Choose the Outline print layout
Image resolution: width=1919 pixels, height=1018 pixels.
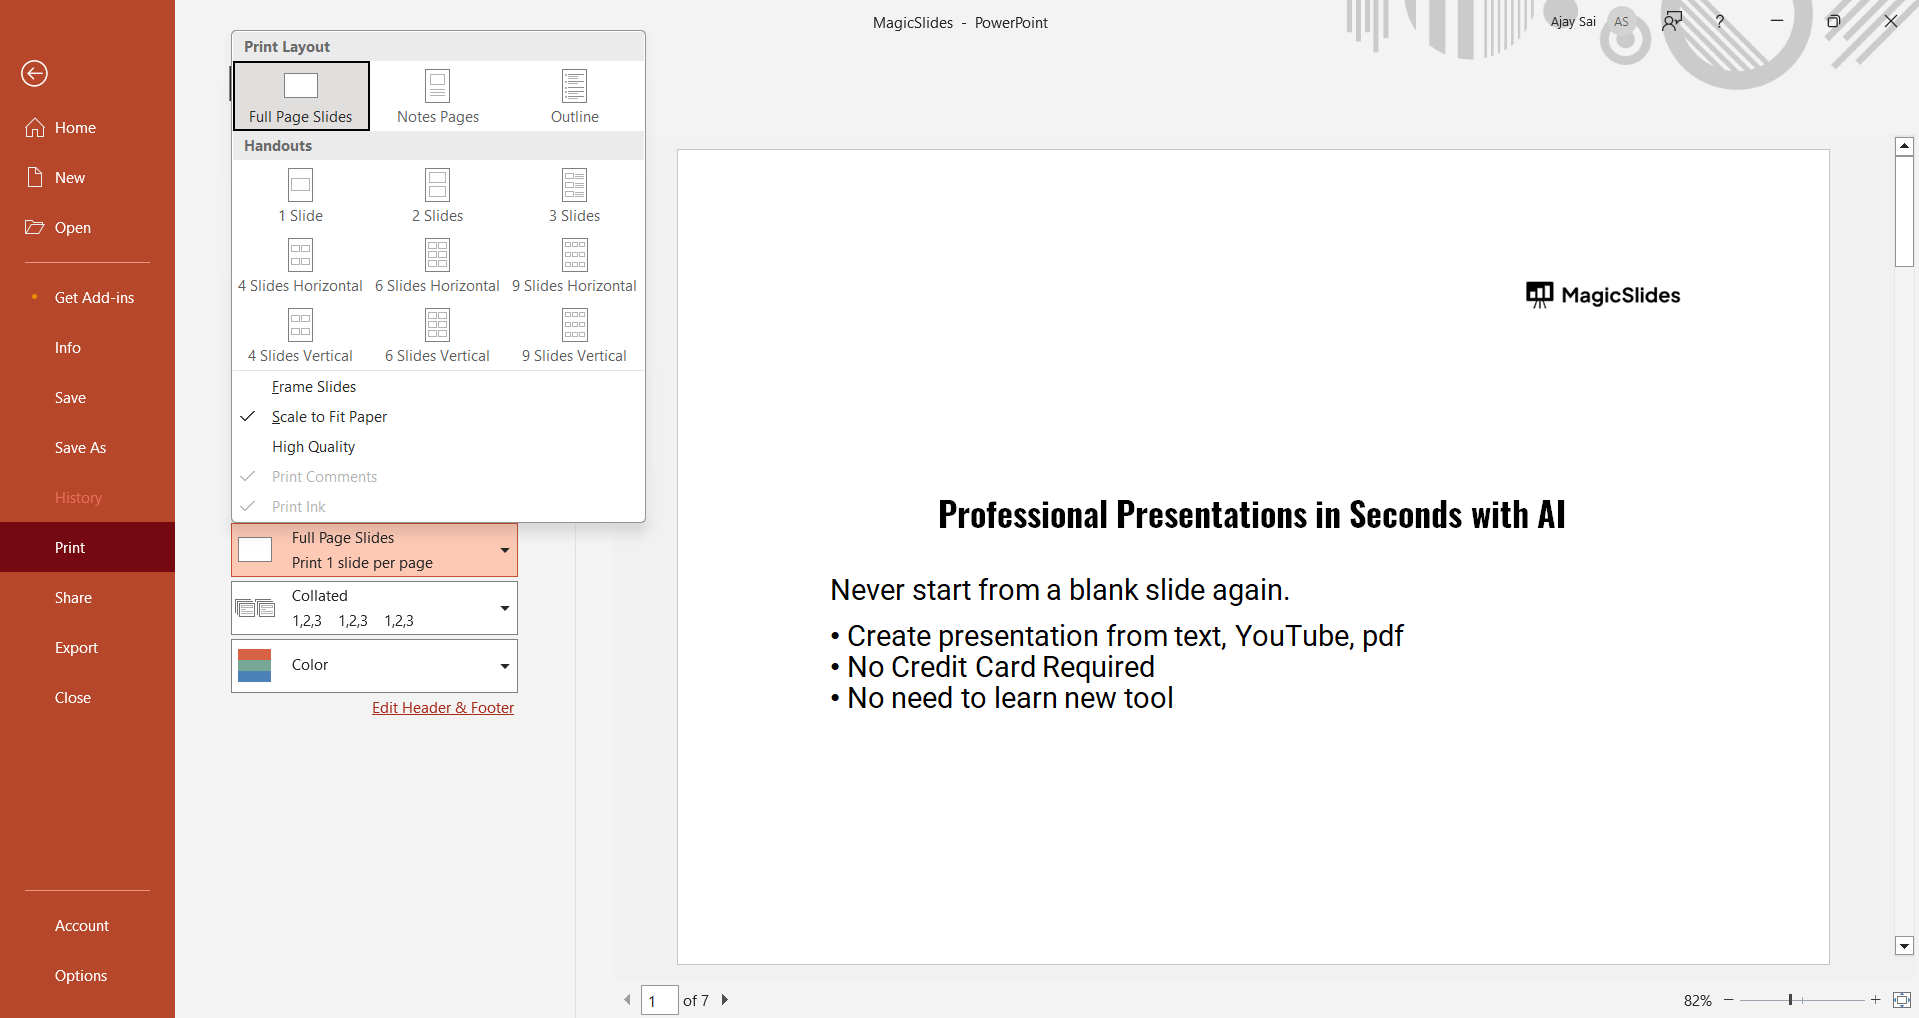tap(574, 97)
